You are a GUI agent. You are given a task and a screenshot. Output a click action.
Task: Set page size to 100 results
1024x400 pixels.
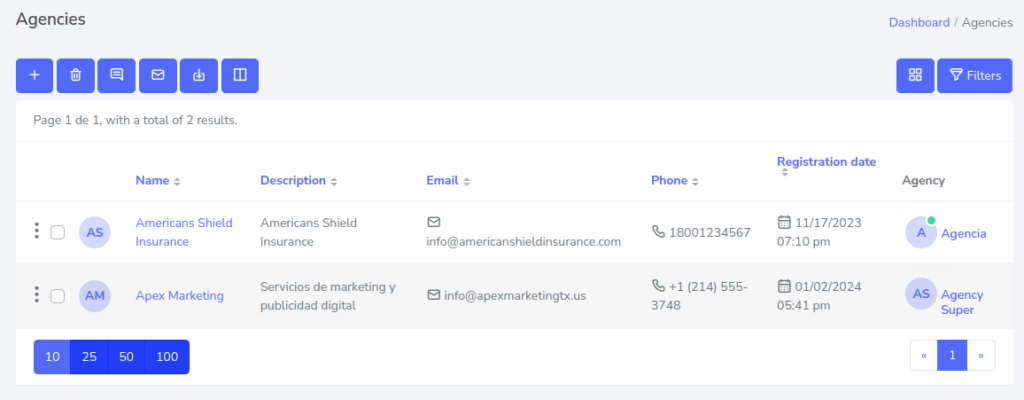[x=167, y=357]
